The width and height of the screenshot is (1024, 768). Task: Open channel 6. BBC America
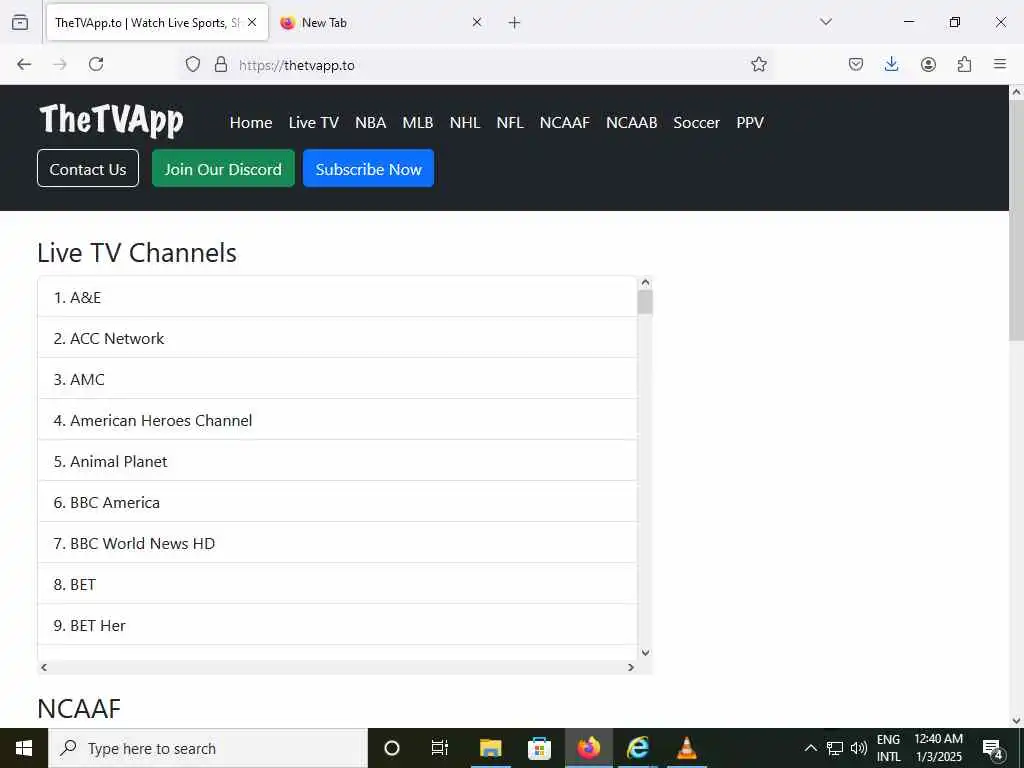click(338, 502)
